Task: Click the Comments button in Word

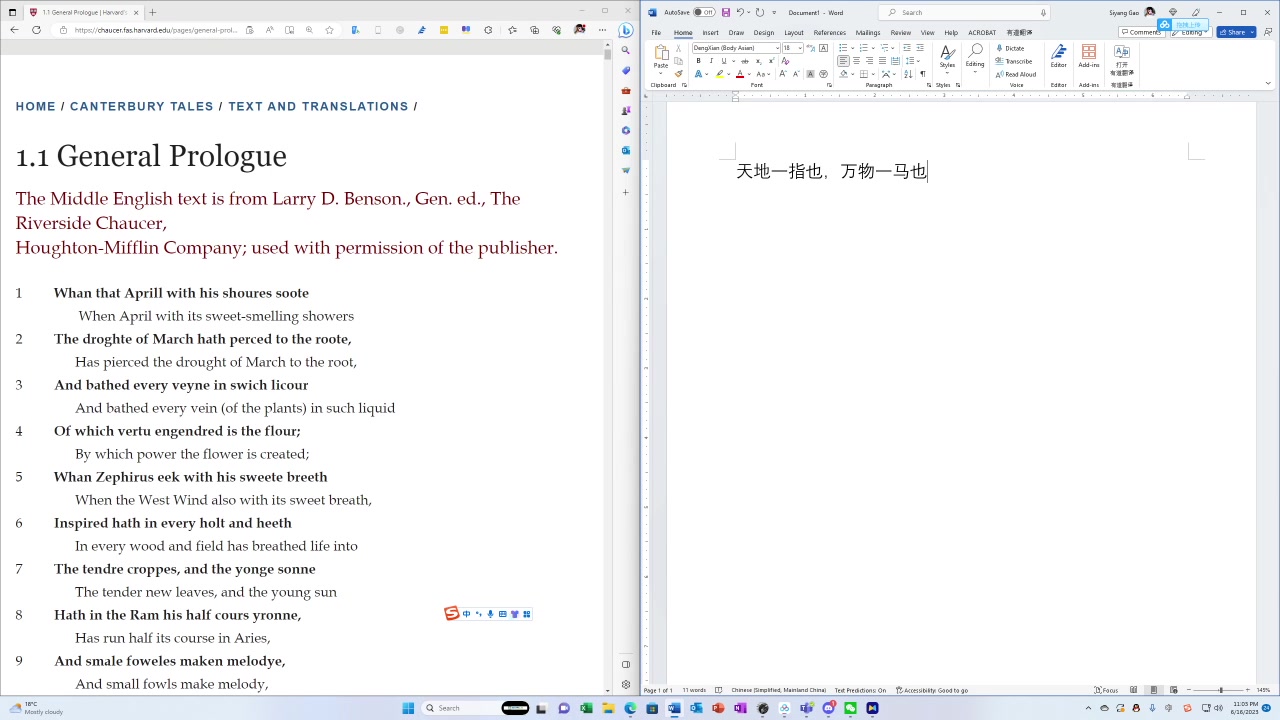Action: pyautogui.click(x=1140, y=32)
